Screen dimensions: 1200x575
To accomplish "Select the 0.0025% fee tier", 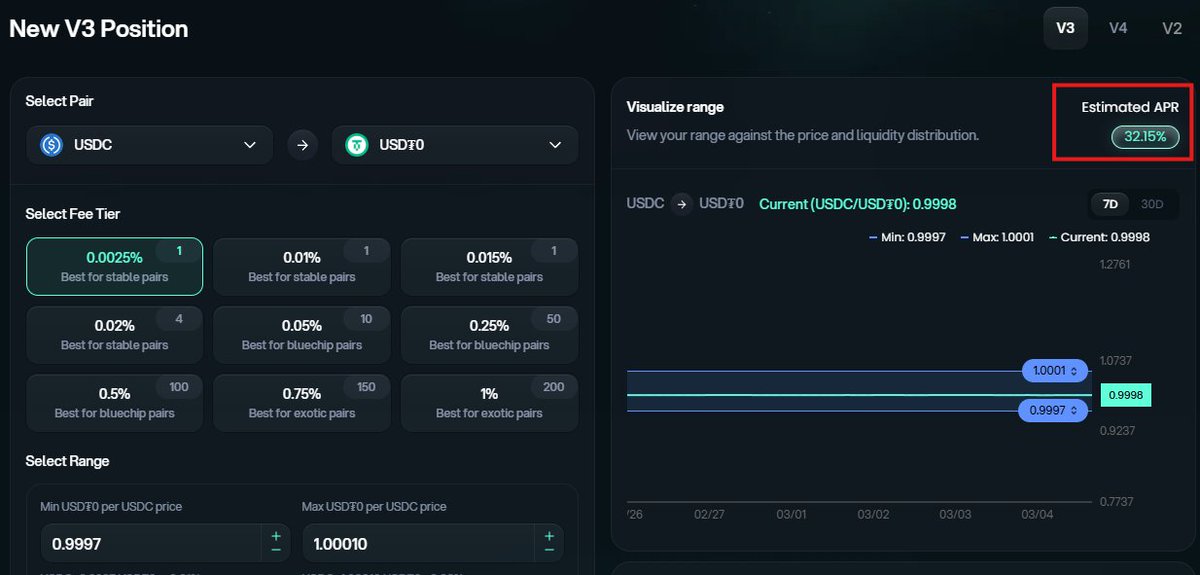I will pyautogui.click(x=114, y=266).
